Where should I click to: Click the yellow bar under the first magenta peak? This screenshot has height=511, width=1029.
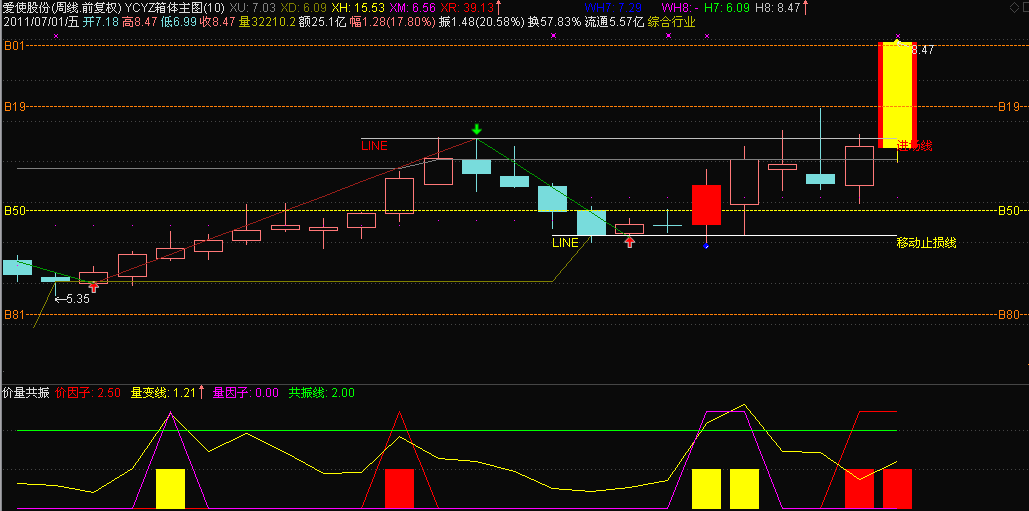coord(170,489)
